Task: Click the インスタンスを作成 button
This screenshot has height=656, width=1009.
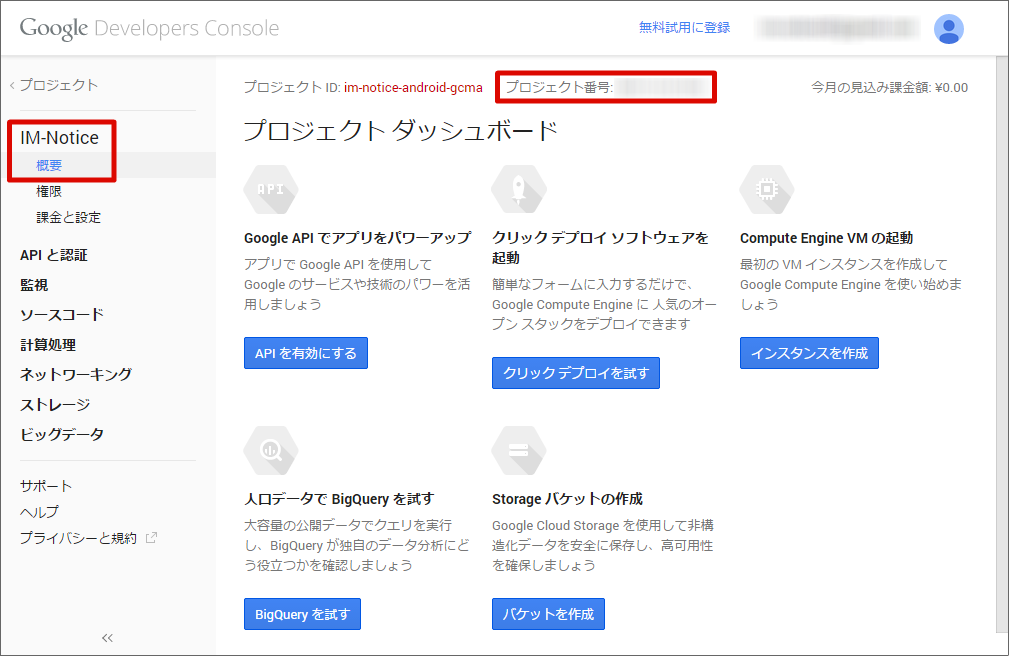Action: click(x=809, y=353)
